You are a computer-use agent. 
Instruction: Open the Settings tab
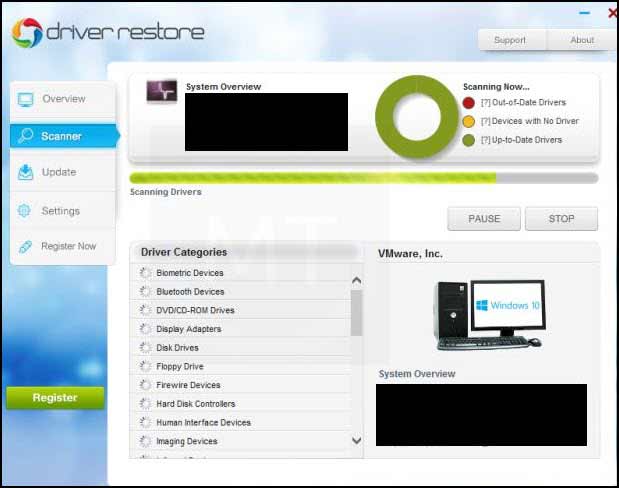[63, 210]
